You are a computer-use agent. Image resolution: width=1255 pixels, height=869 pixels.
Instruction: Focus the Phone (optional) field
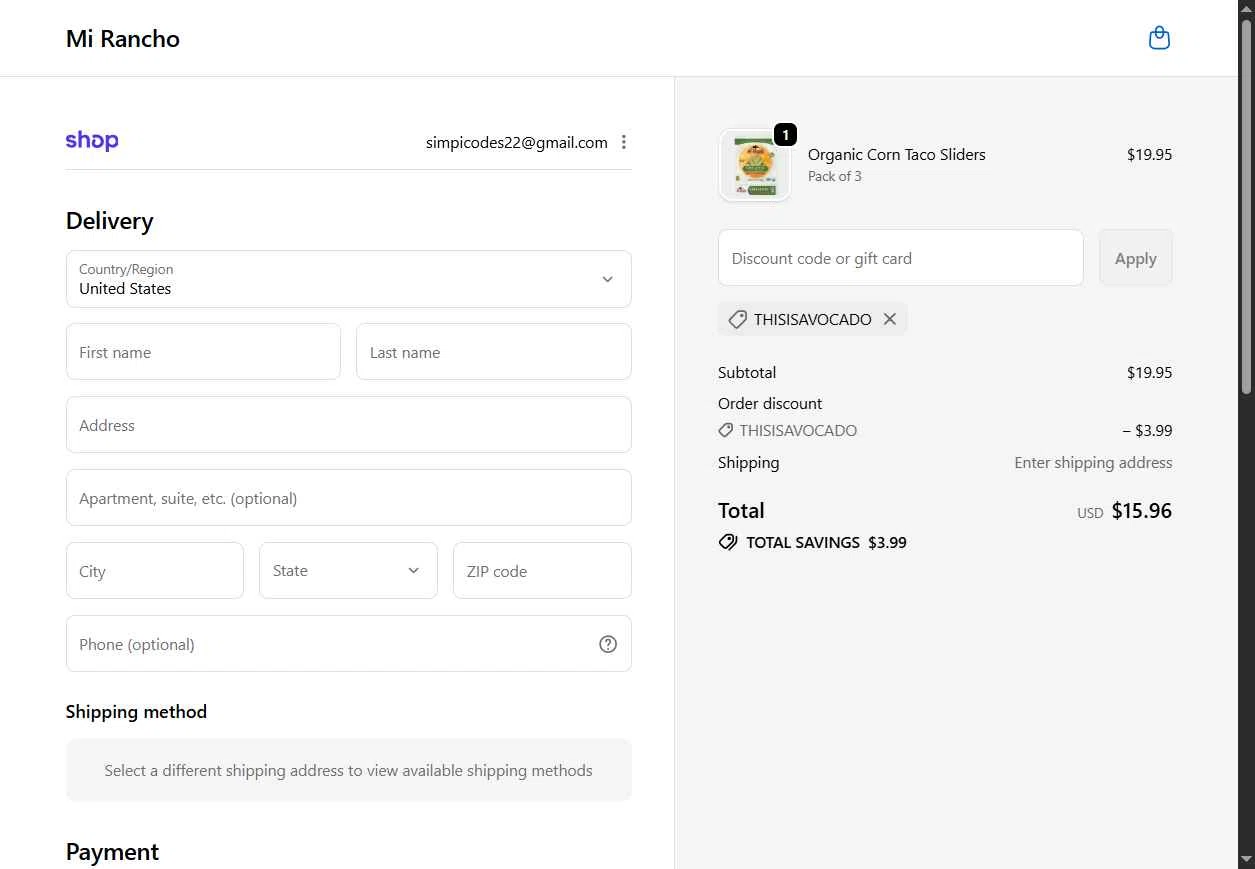click(349, 644)
